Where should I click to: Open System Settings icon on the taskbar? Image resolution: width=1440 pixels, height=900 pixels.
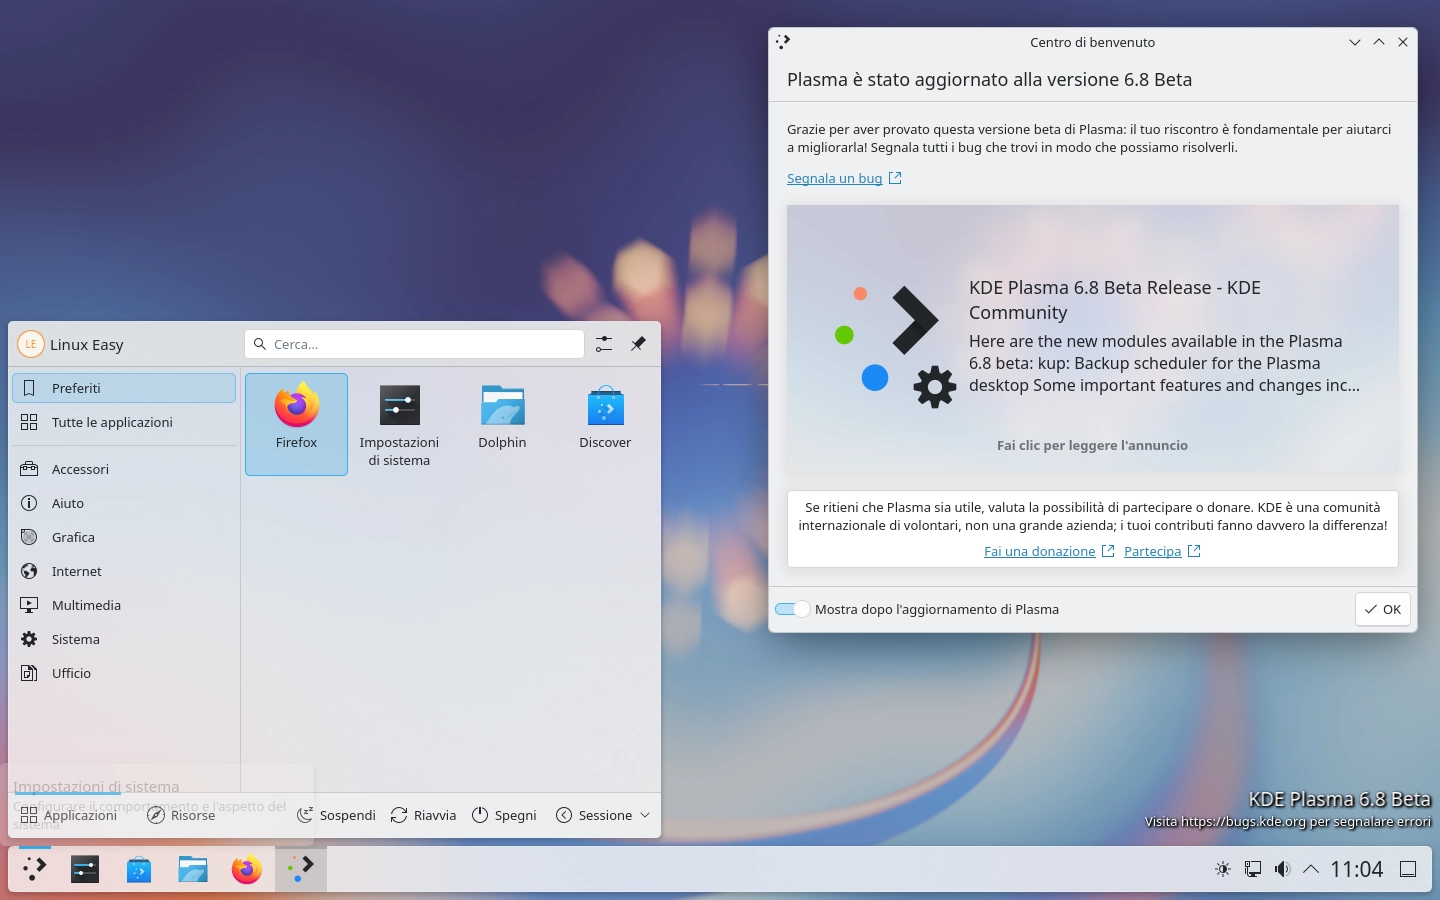tap(85, 869)
